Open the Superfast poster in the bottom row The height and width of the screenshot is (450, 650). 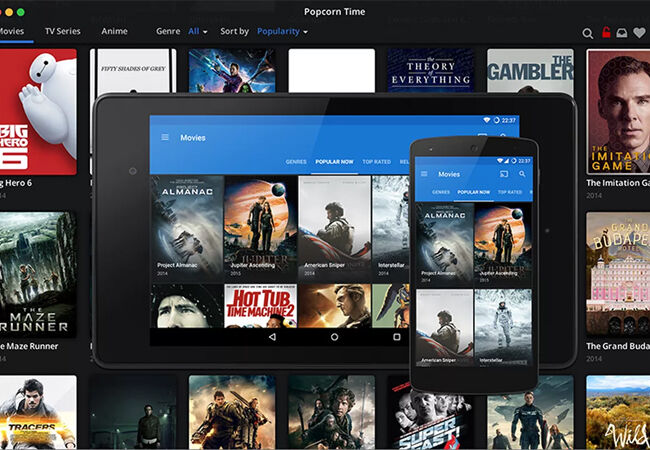(431, 416)
